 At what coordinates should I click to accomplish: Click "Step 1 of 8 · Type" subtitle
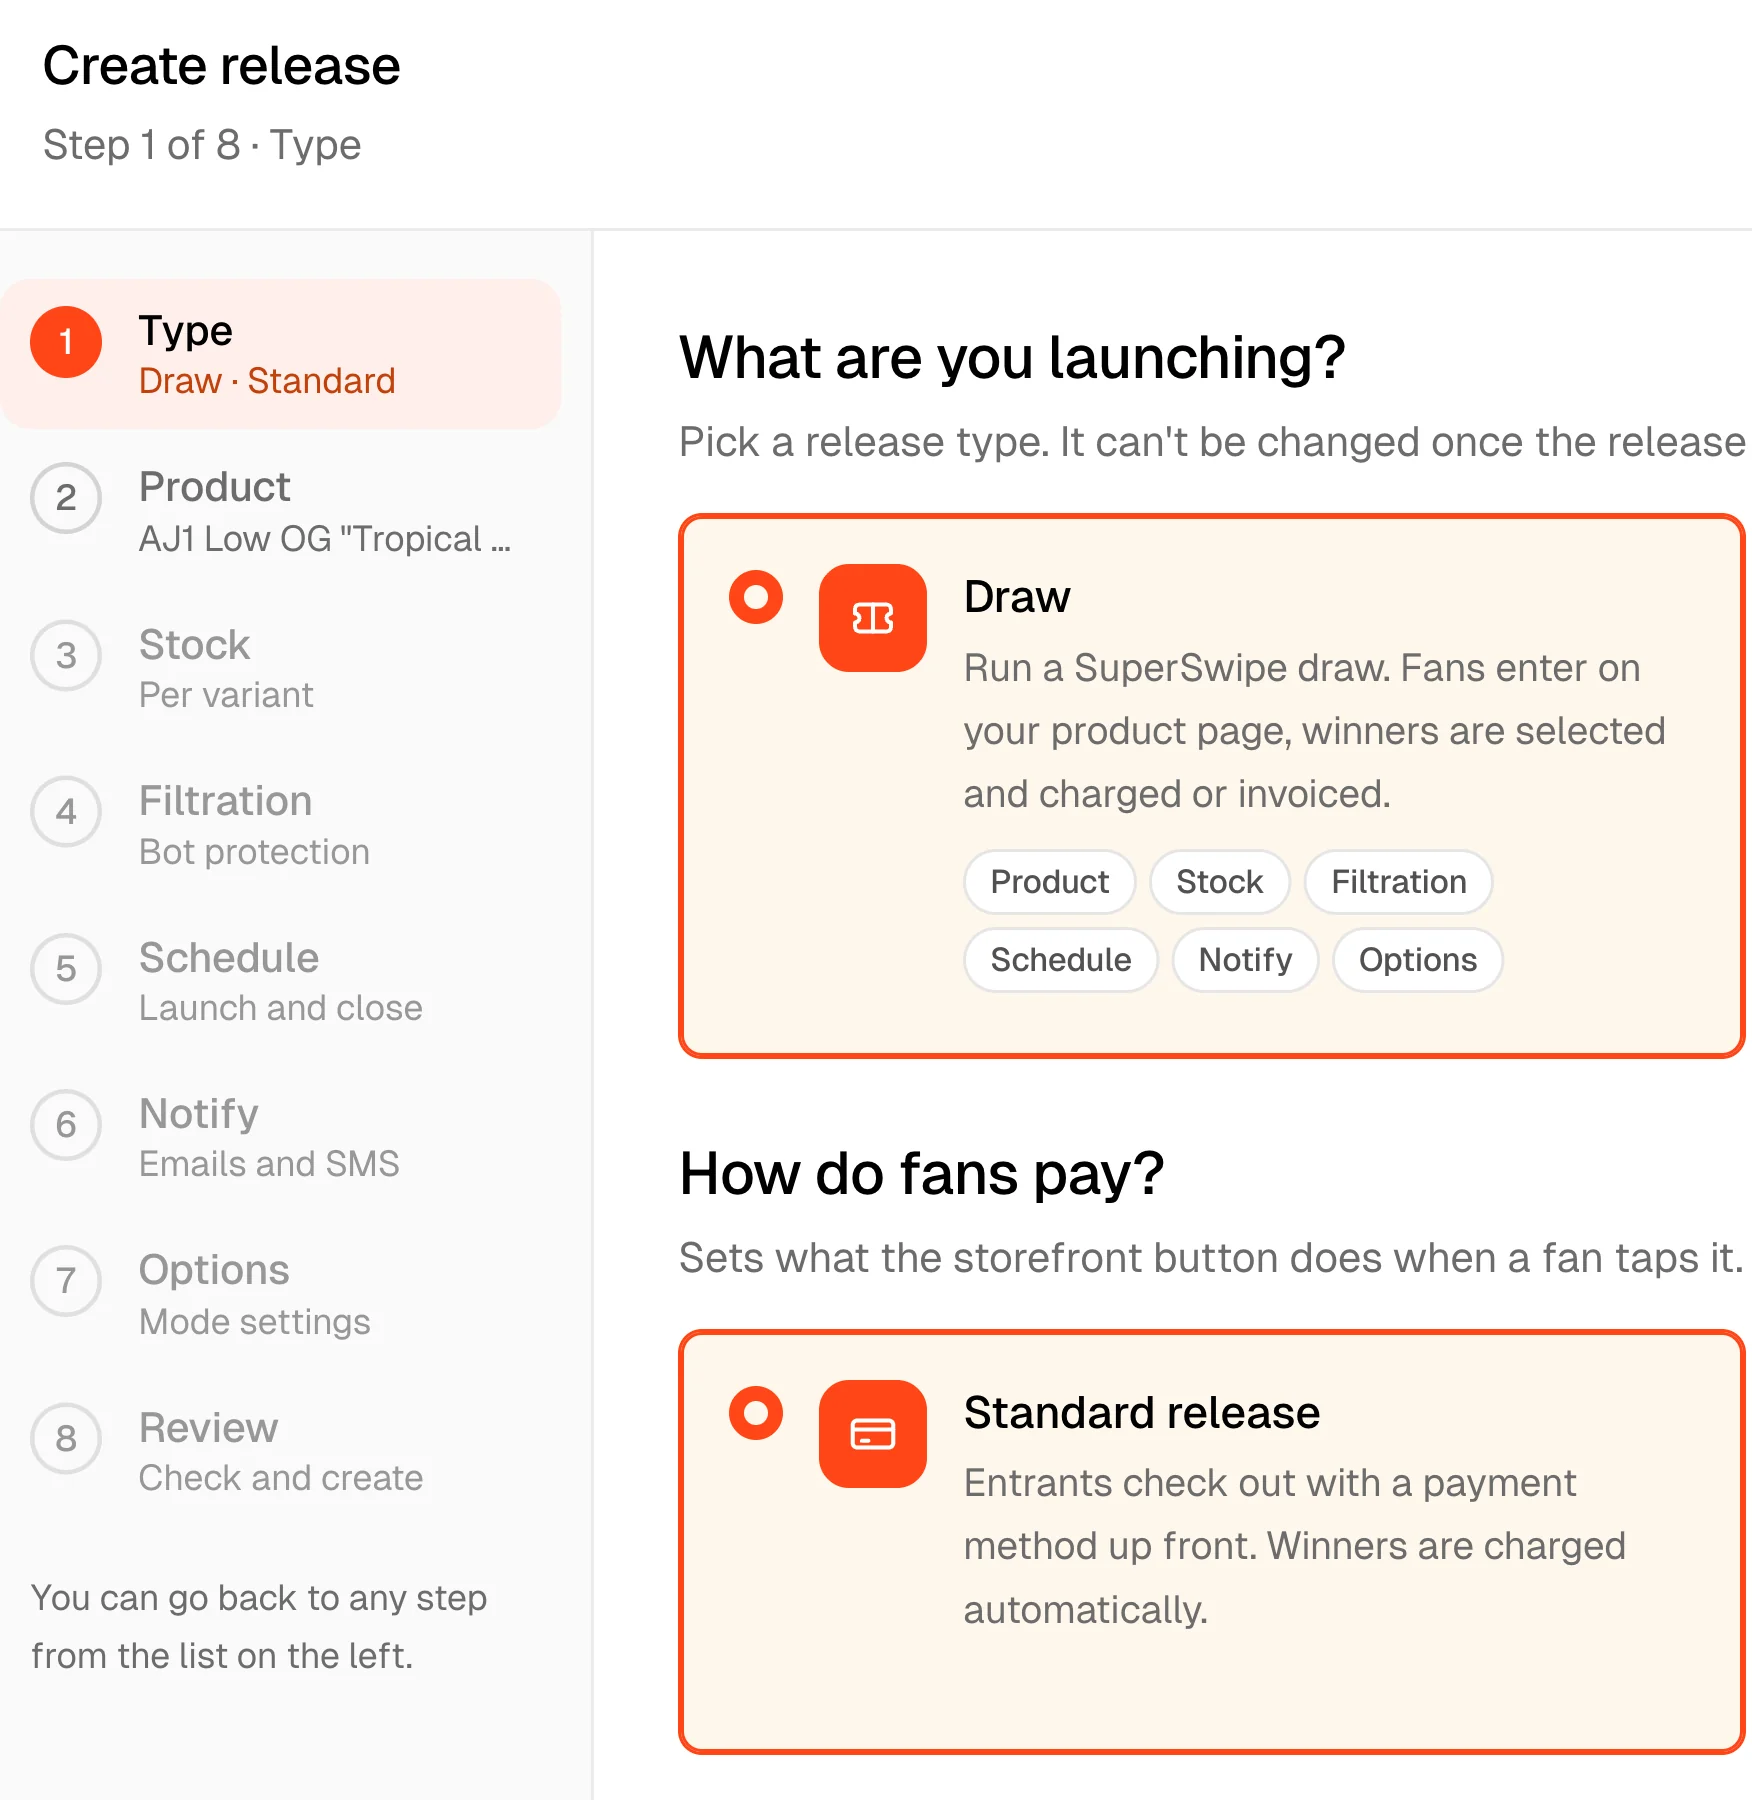click(202, 145)
